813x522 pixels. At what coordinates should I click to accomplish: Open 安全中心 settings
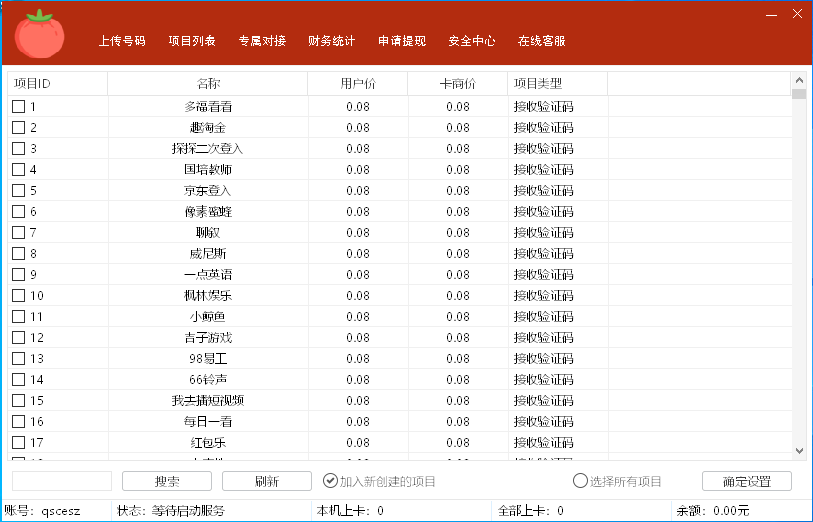[x=472, y=41]
